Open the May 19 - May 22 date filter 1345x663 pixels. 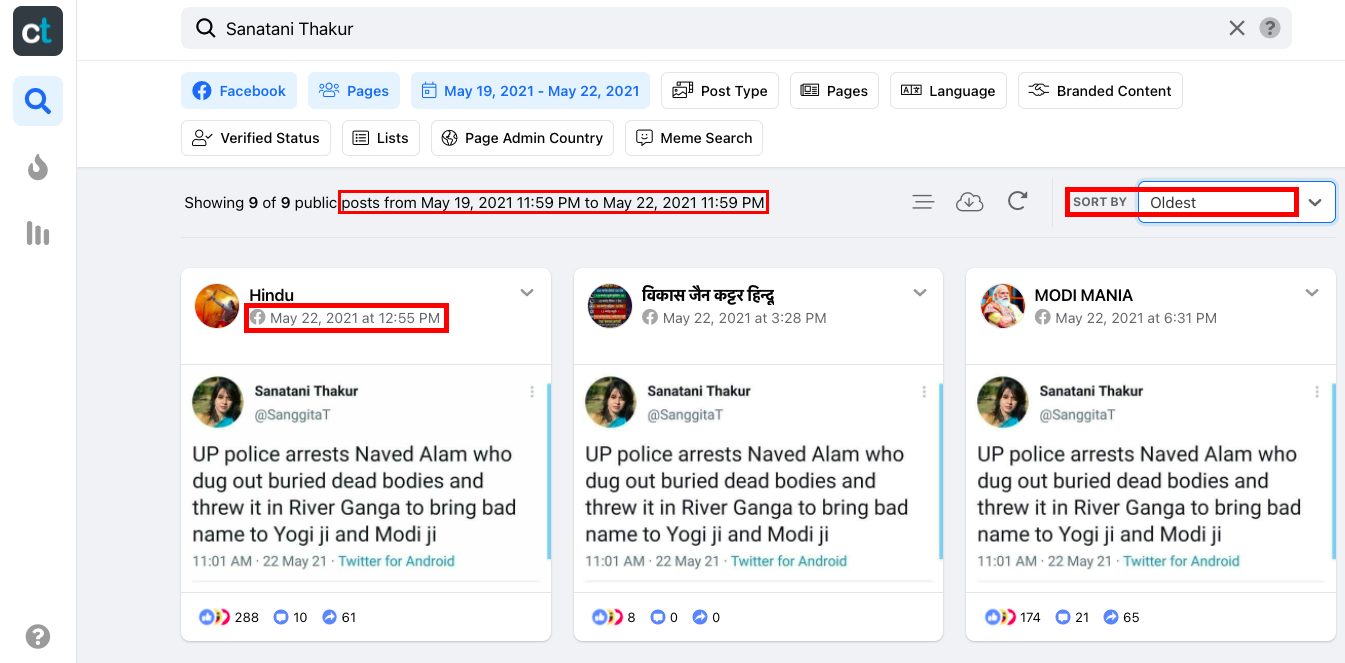point(530,91)
